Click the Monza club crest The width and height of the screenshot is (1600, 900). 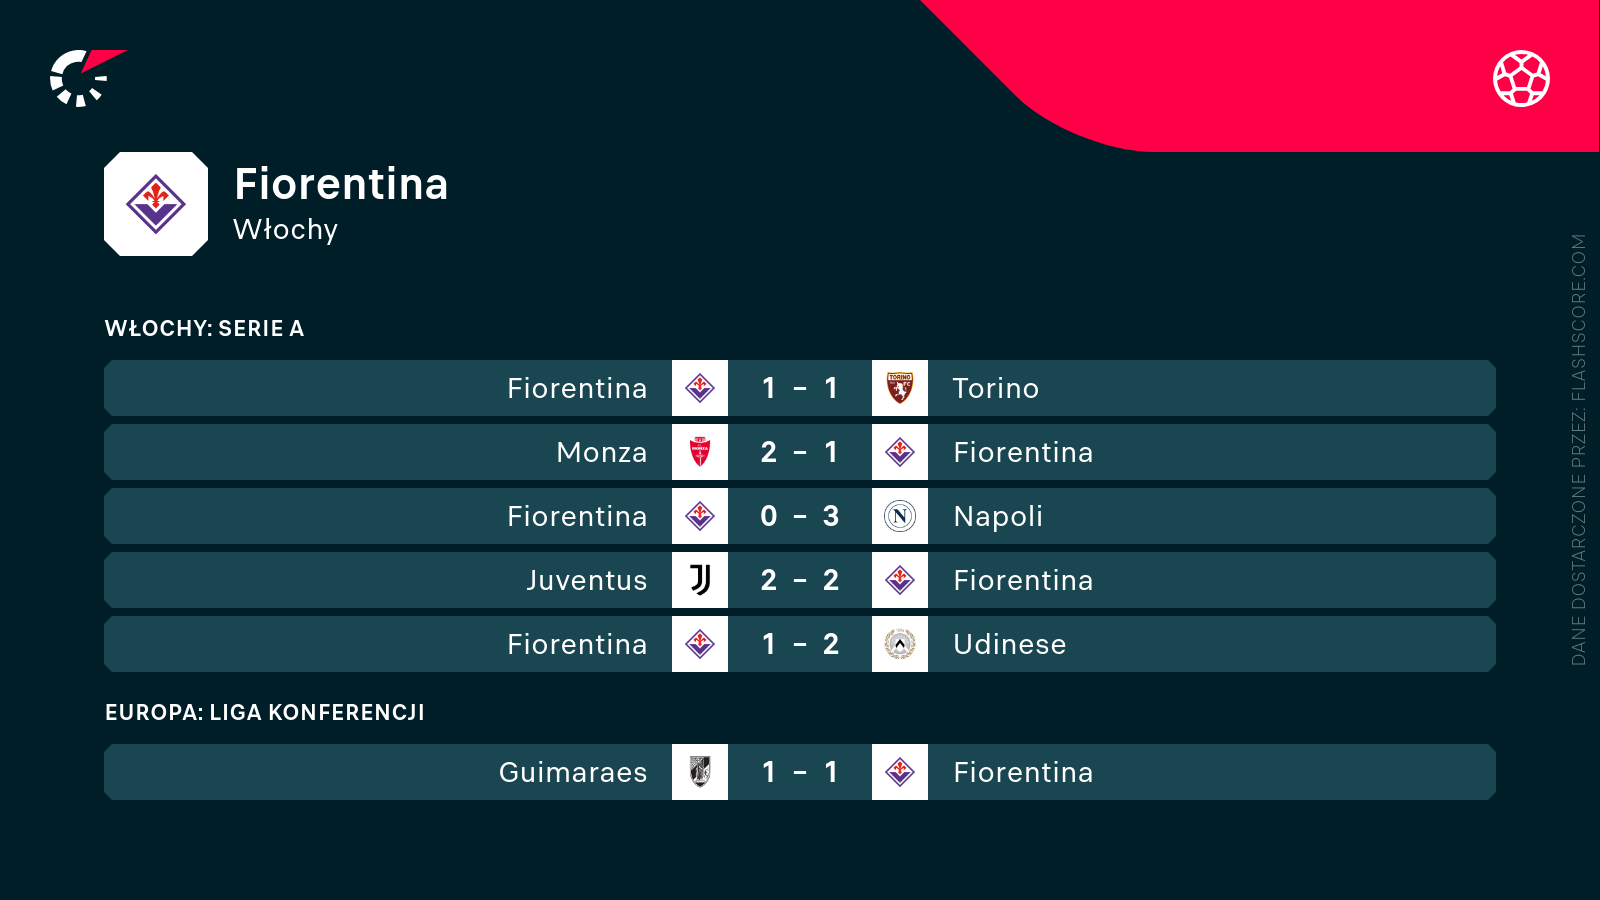[700, 452]
